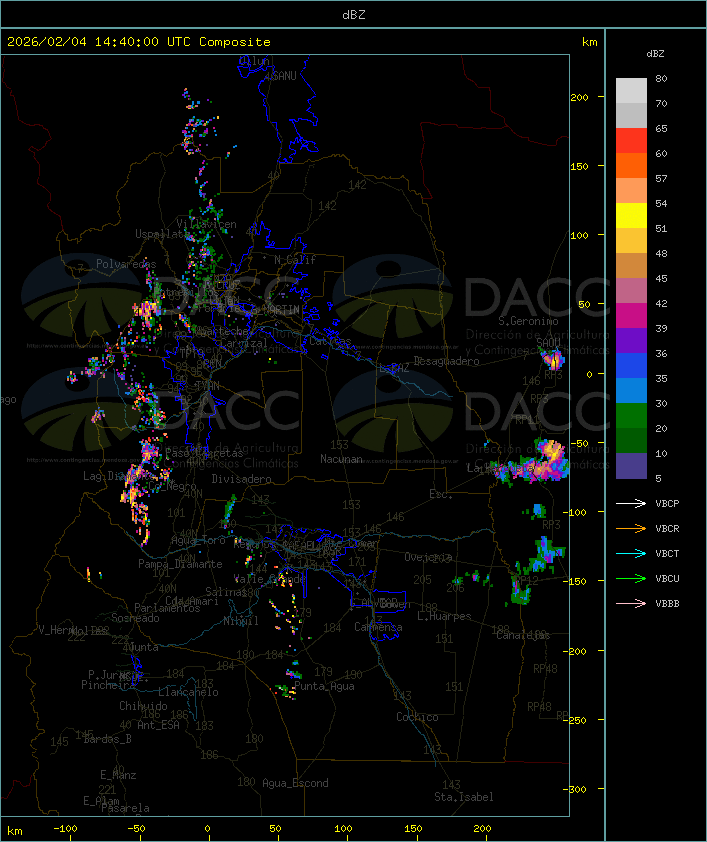Click the Divisadero place label
The width and height of the screenshot is (707, 842).
[x=241, y=478]
